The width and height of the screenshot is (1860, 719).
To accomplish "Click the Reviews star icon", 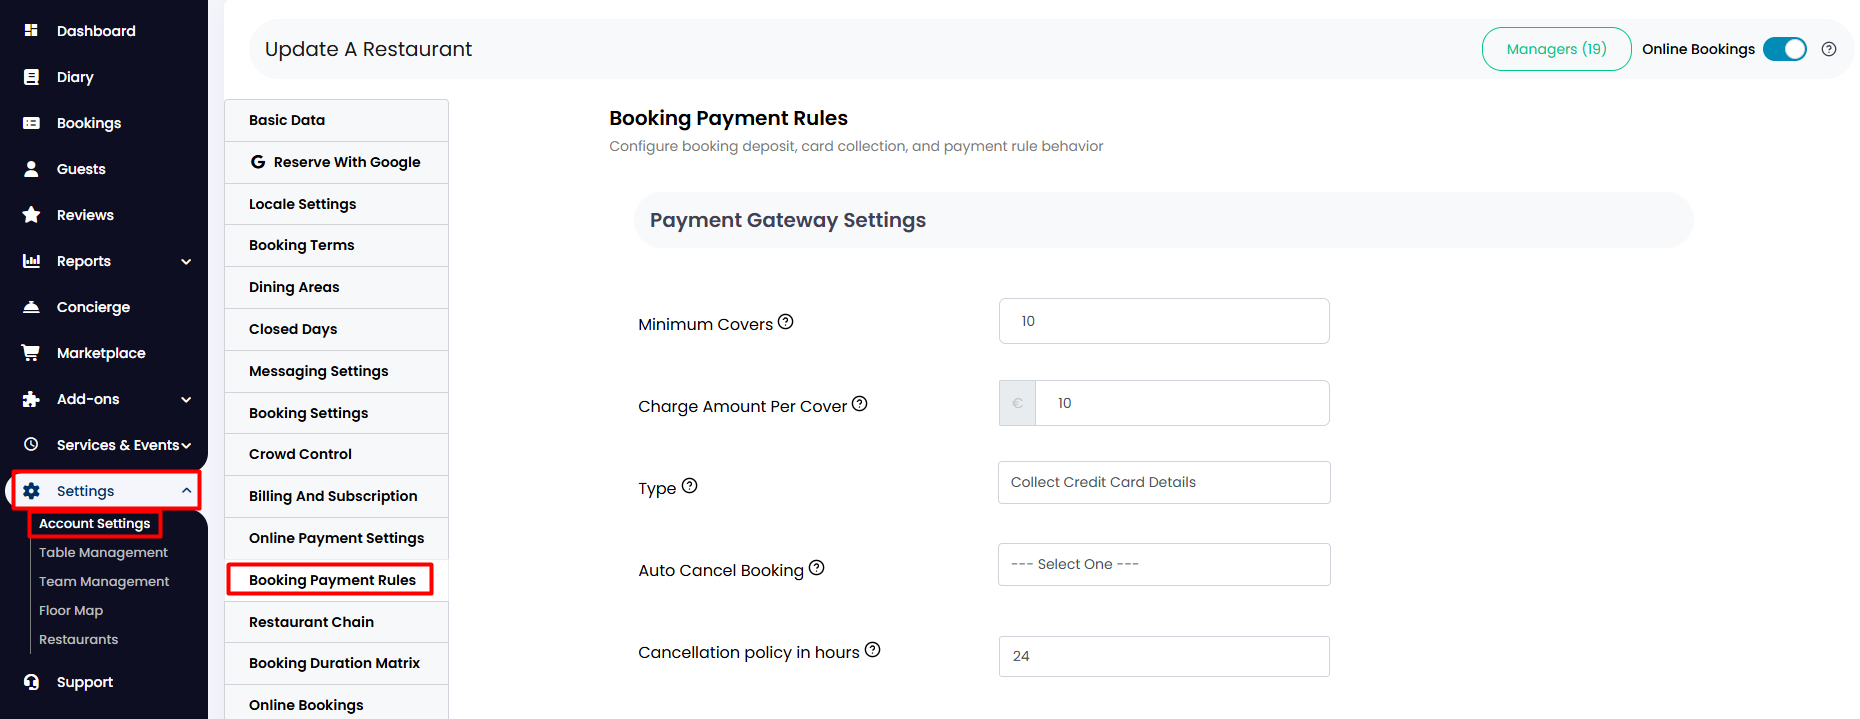I will pyautogui.click(x=31, y=215).
